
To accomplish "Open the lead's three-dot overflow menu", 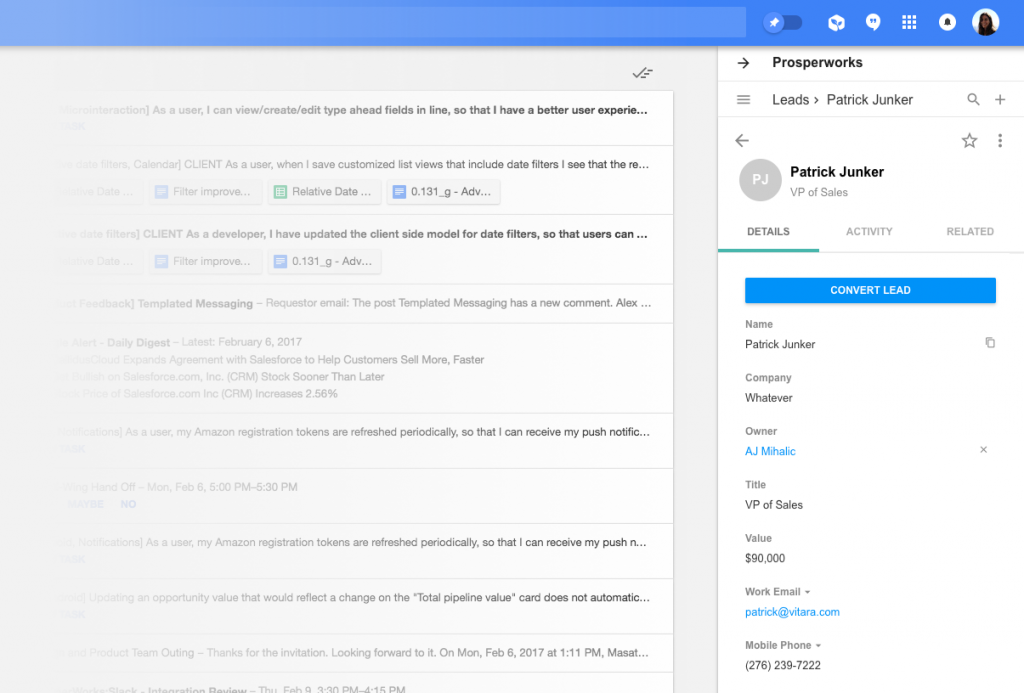I will click(1000, 141).
